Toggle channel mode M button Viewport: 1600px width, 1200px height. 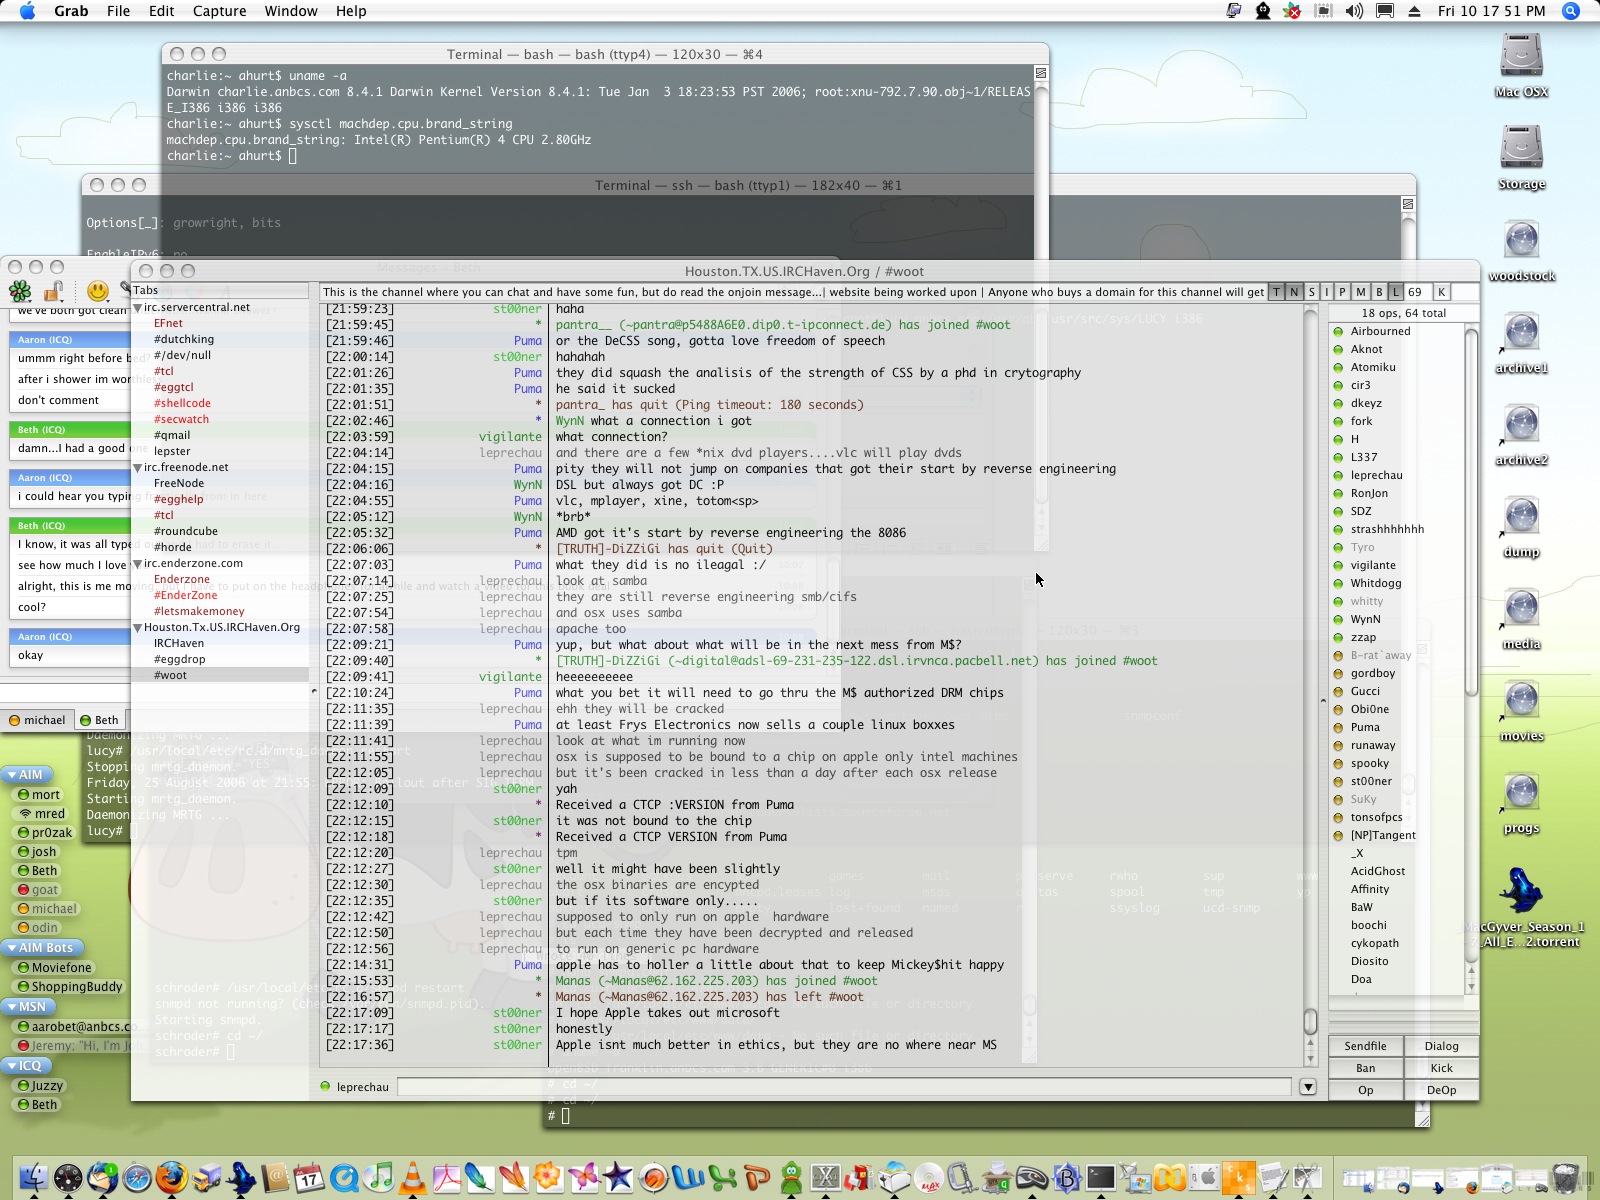coord(1361,292)
